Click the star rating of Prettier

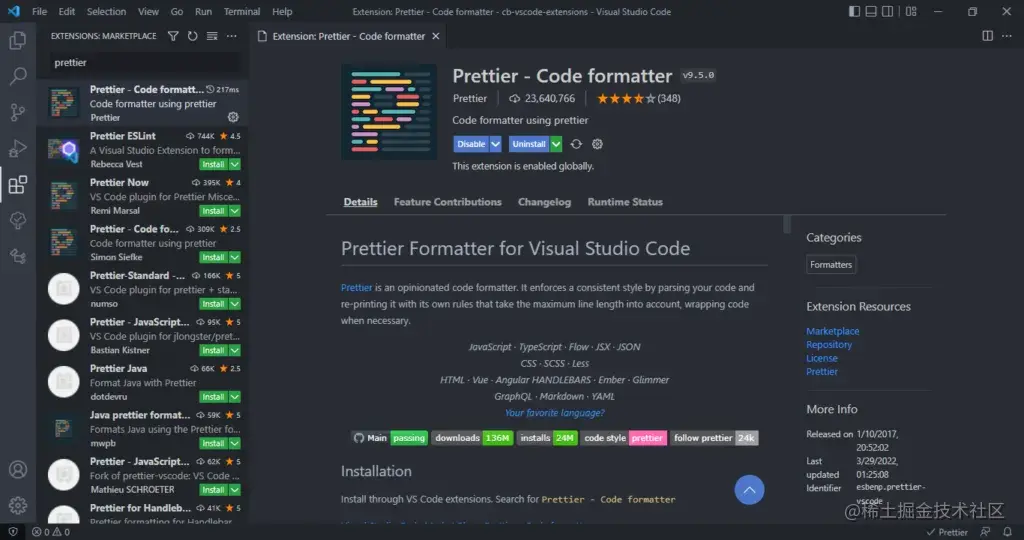click(626, 99)
